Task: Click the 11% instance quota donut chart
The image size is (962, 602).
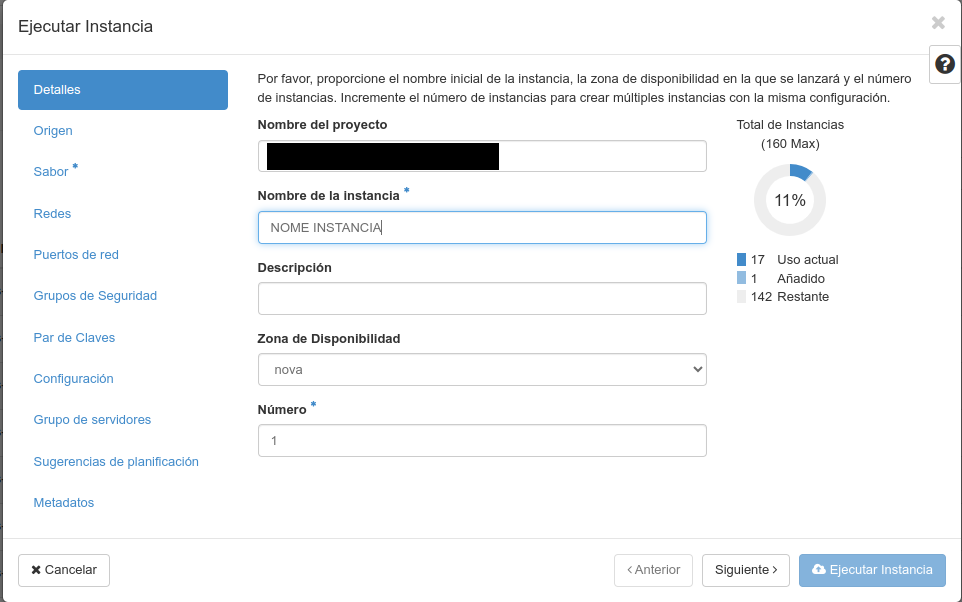Action: pos(790,200)
